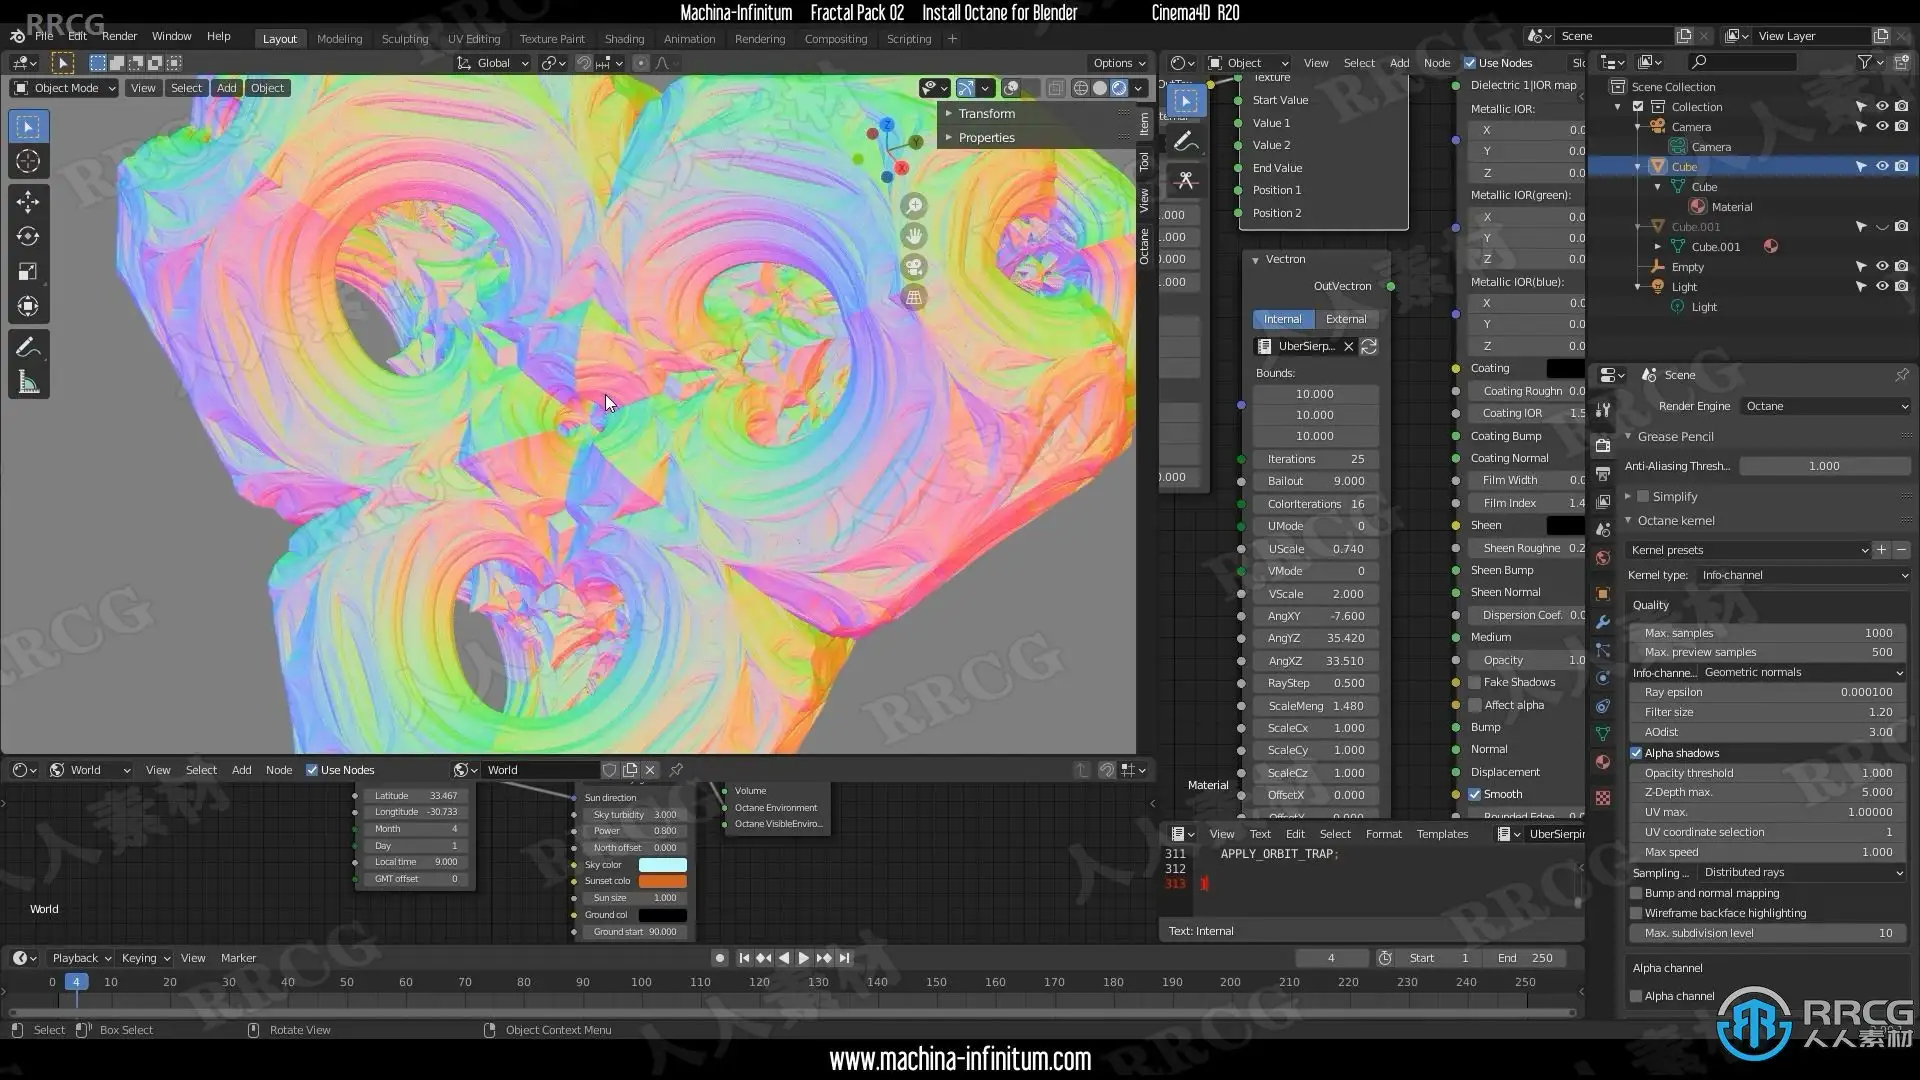Click the External button in the Vectron node
This screenshot has width=1920, height=1080.
[x=1345, y=319]
